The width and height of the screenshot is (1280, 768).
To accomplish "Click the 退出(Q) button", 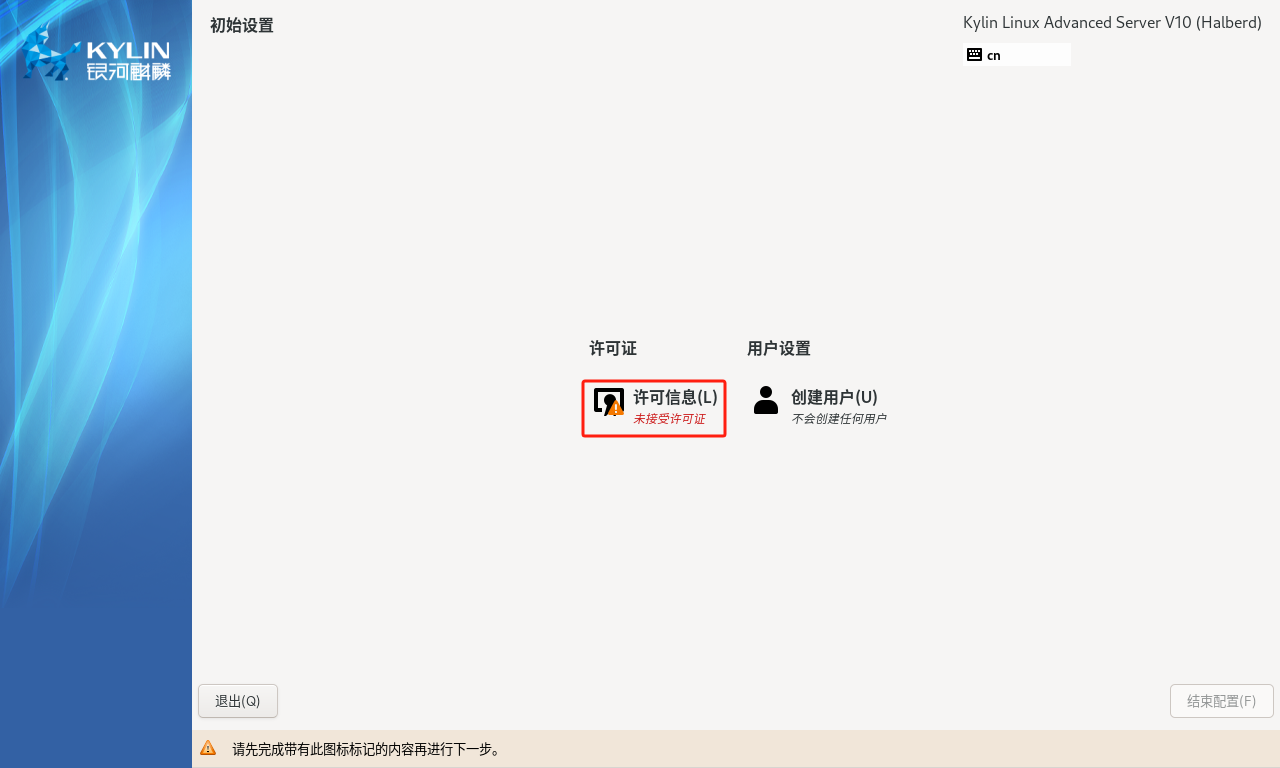I will coord(237,701).
